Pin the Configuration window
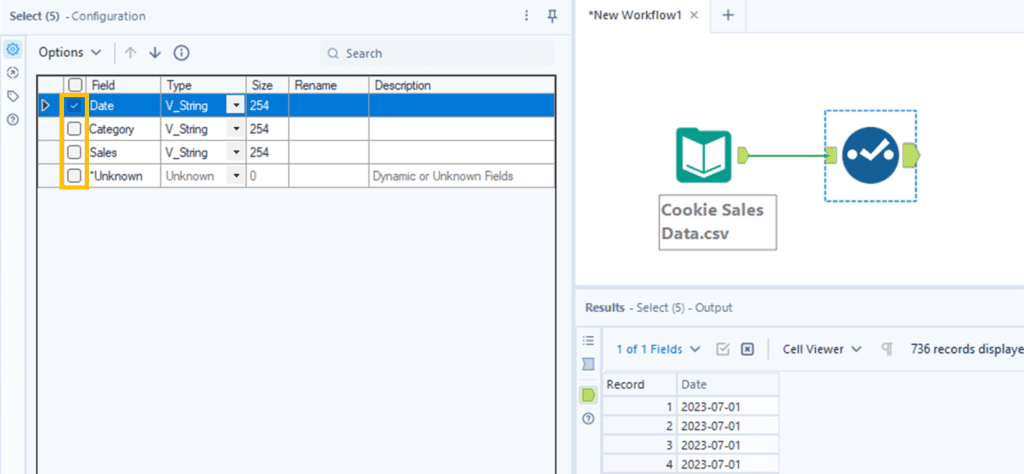This screenshot has width=1024, height=474. [553, 16]
